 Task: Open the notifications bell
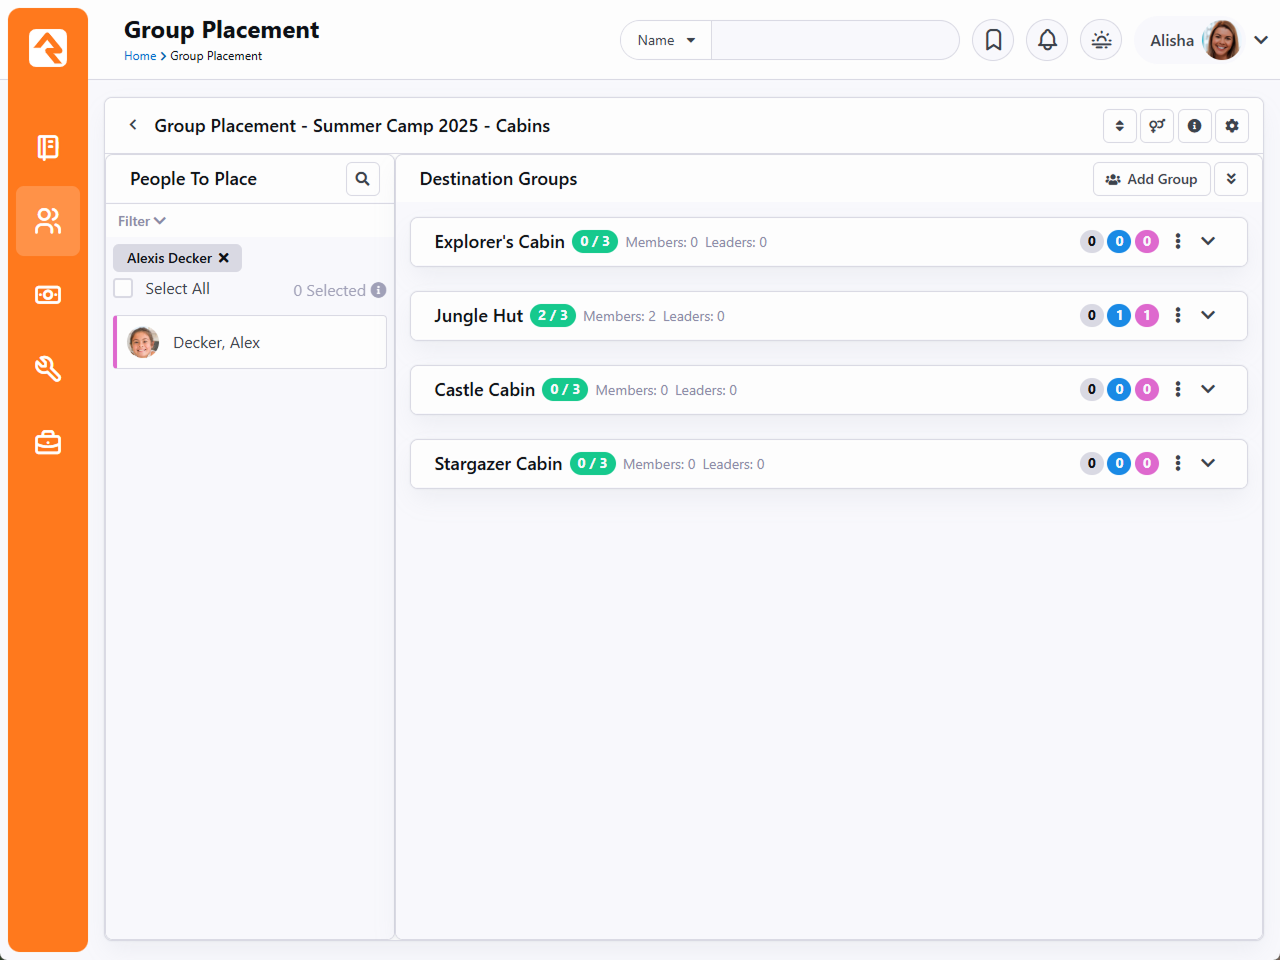point(1047,40)
